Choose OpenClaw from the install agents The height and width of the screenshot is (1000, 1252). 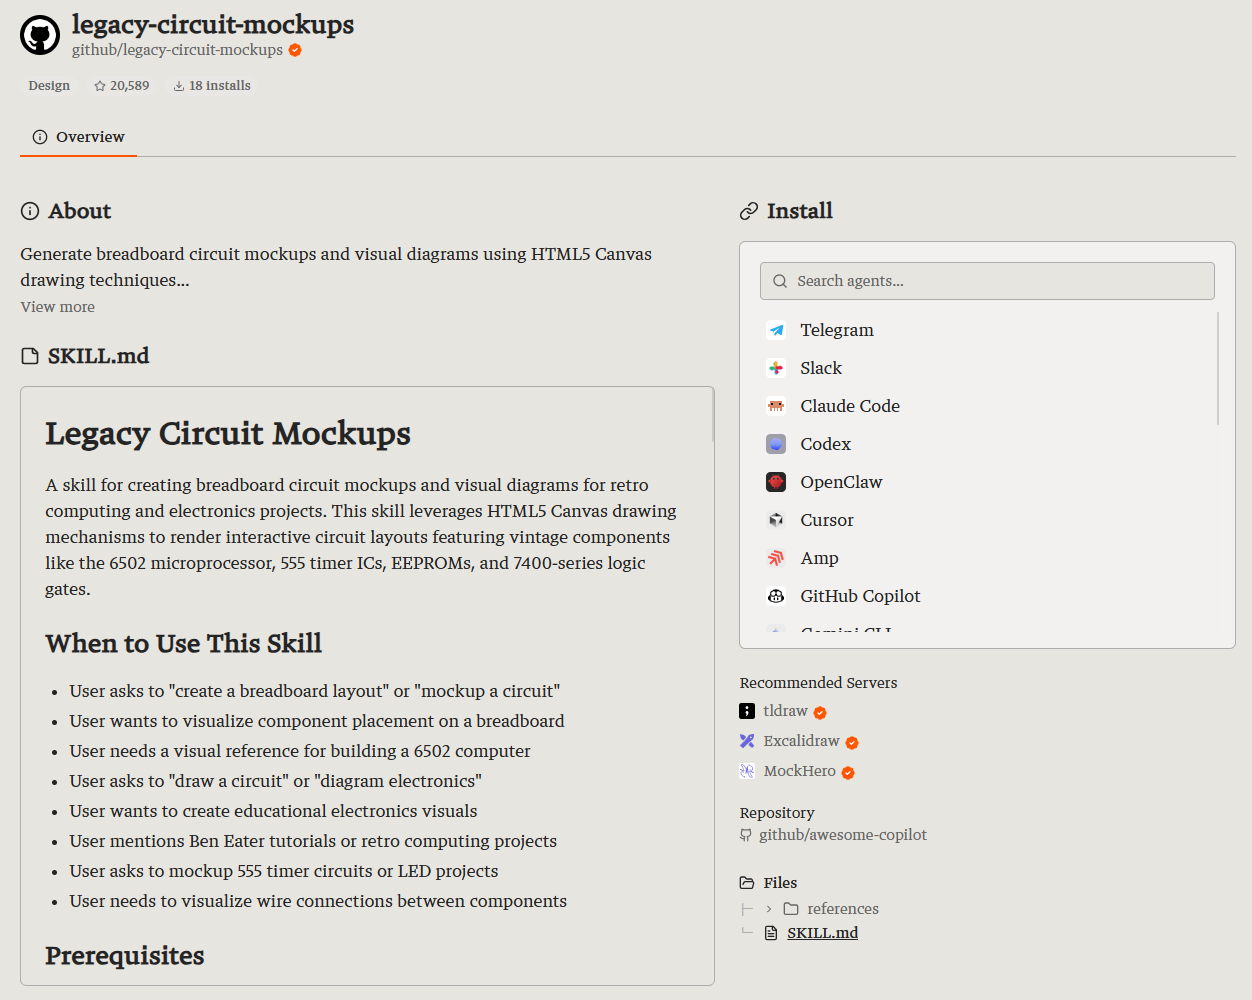[841, 482]
